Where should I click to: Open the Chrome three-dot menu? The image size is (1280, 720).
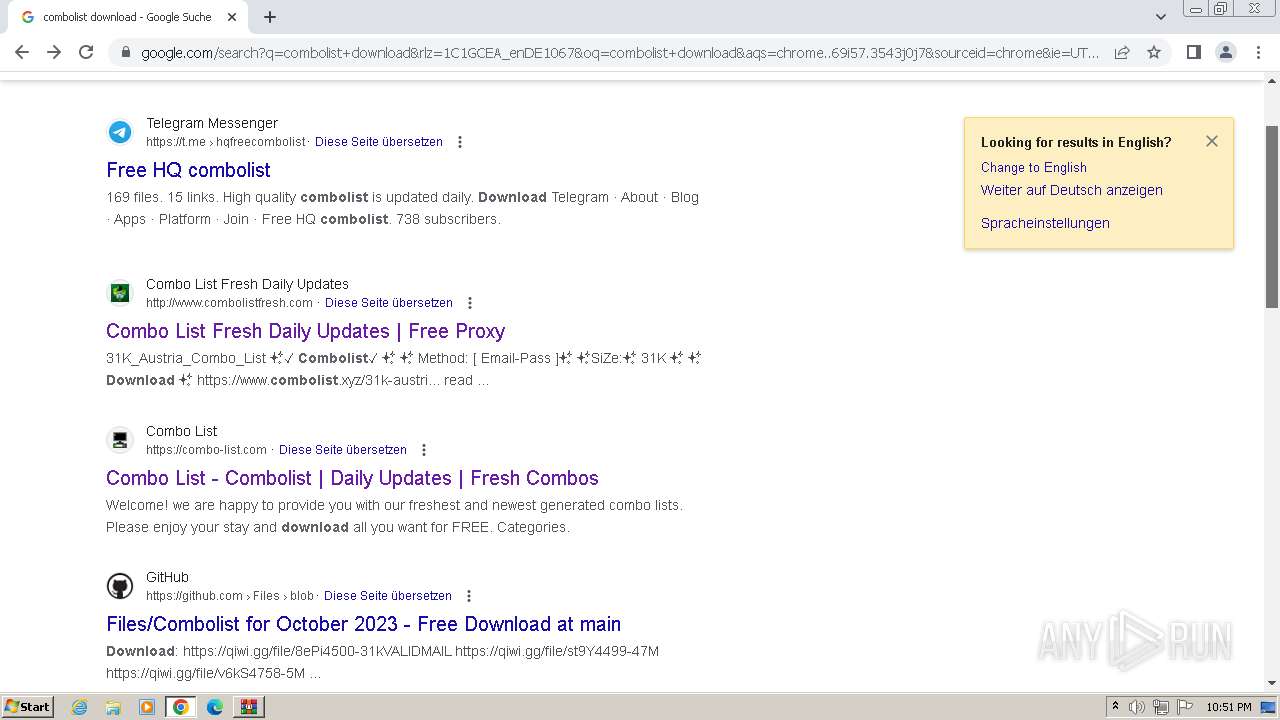[1258, 52]
